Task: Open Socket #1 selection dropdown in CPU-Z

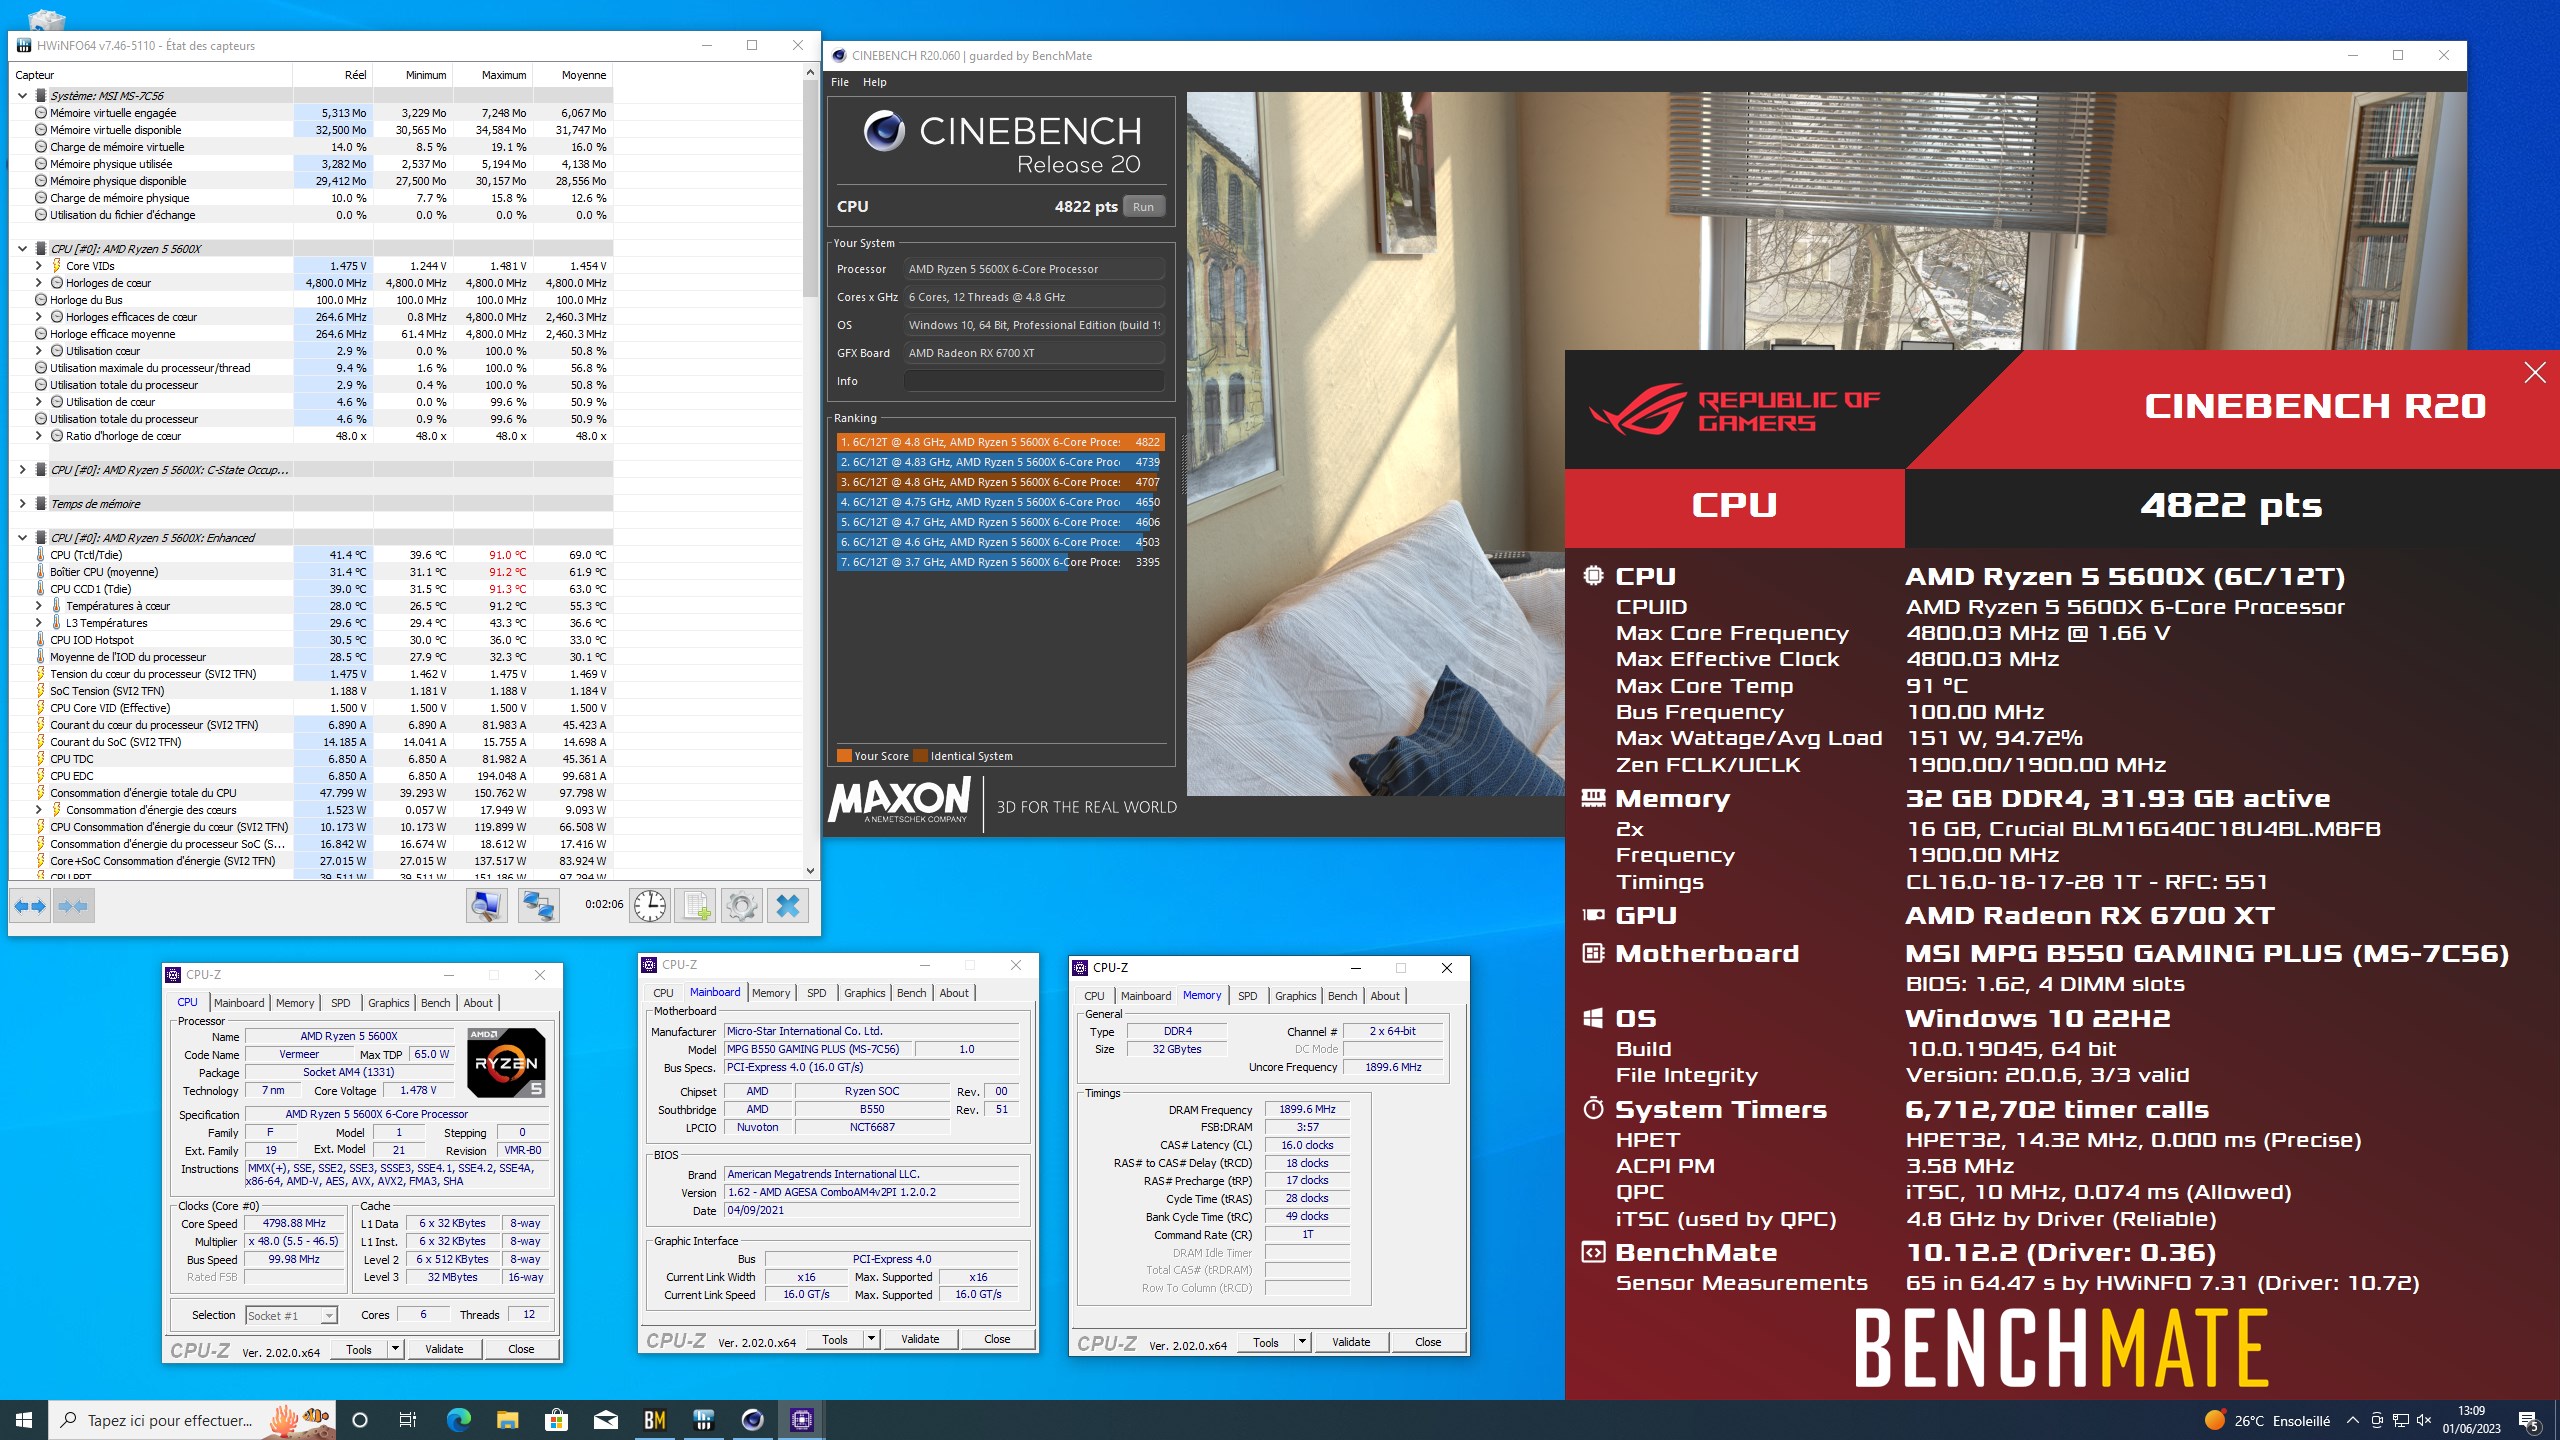Action: pos(292,1316)
